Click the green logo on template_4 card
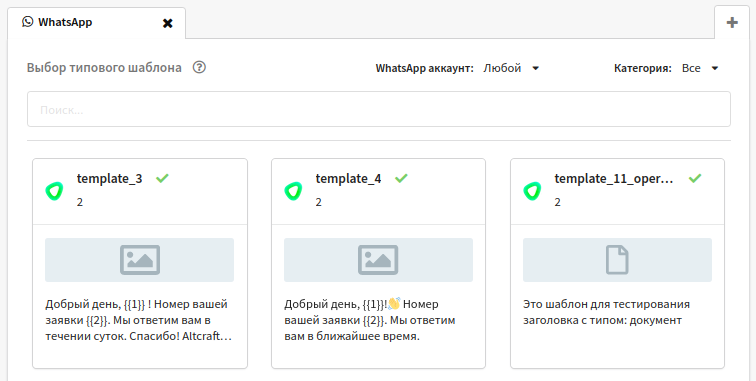This screenshot has height=381, width=756. [x=293, y=191]
